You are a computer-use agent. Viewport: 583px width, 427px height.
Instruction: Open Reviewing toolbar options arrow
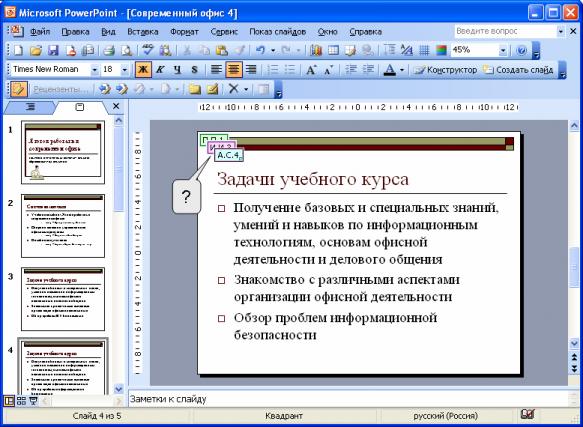tap(278, 89)
